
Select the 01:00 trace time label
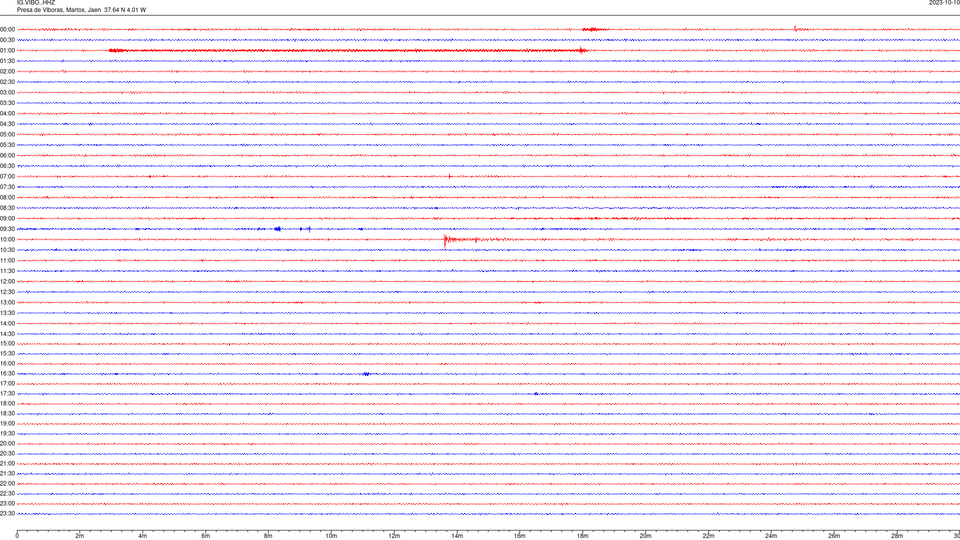tap(7, 51)
